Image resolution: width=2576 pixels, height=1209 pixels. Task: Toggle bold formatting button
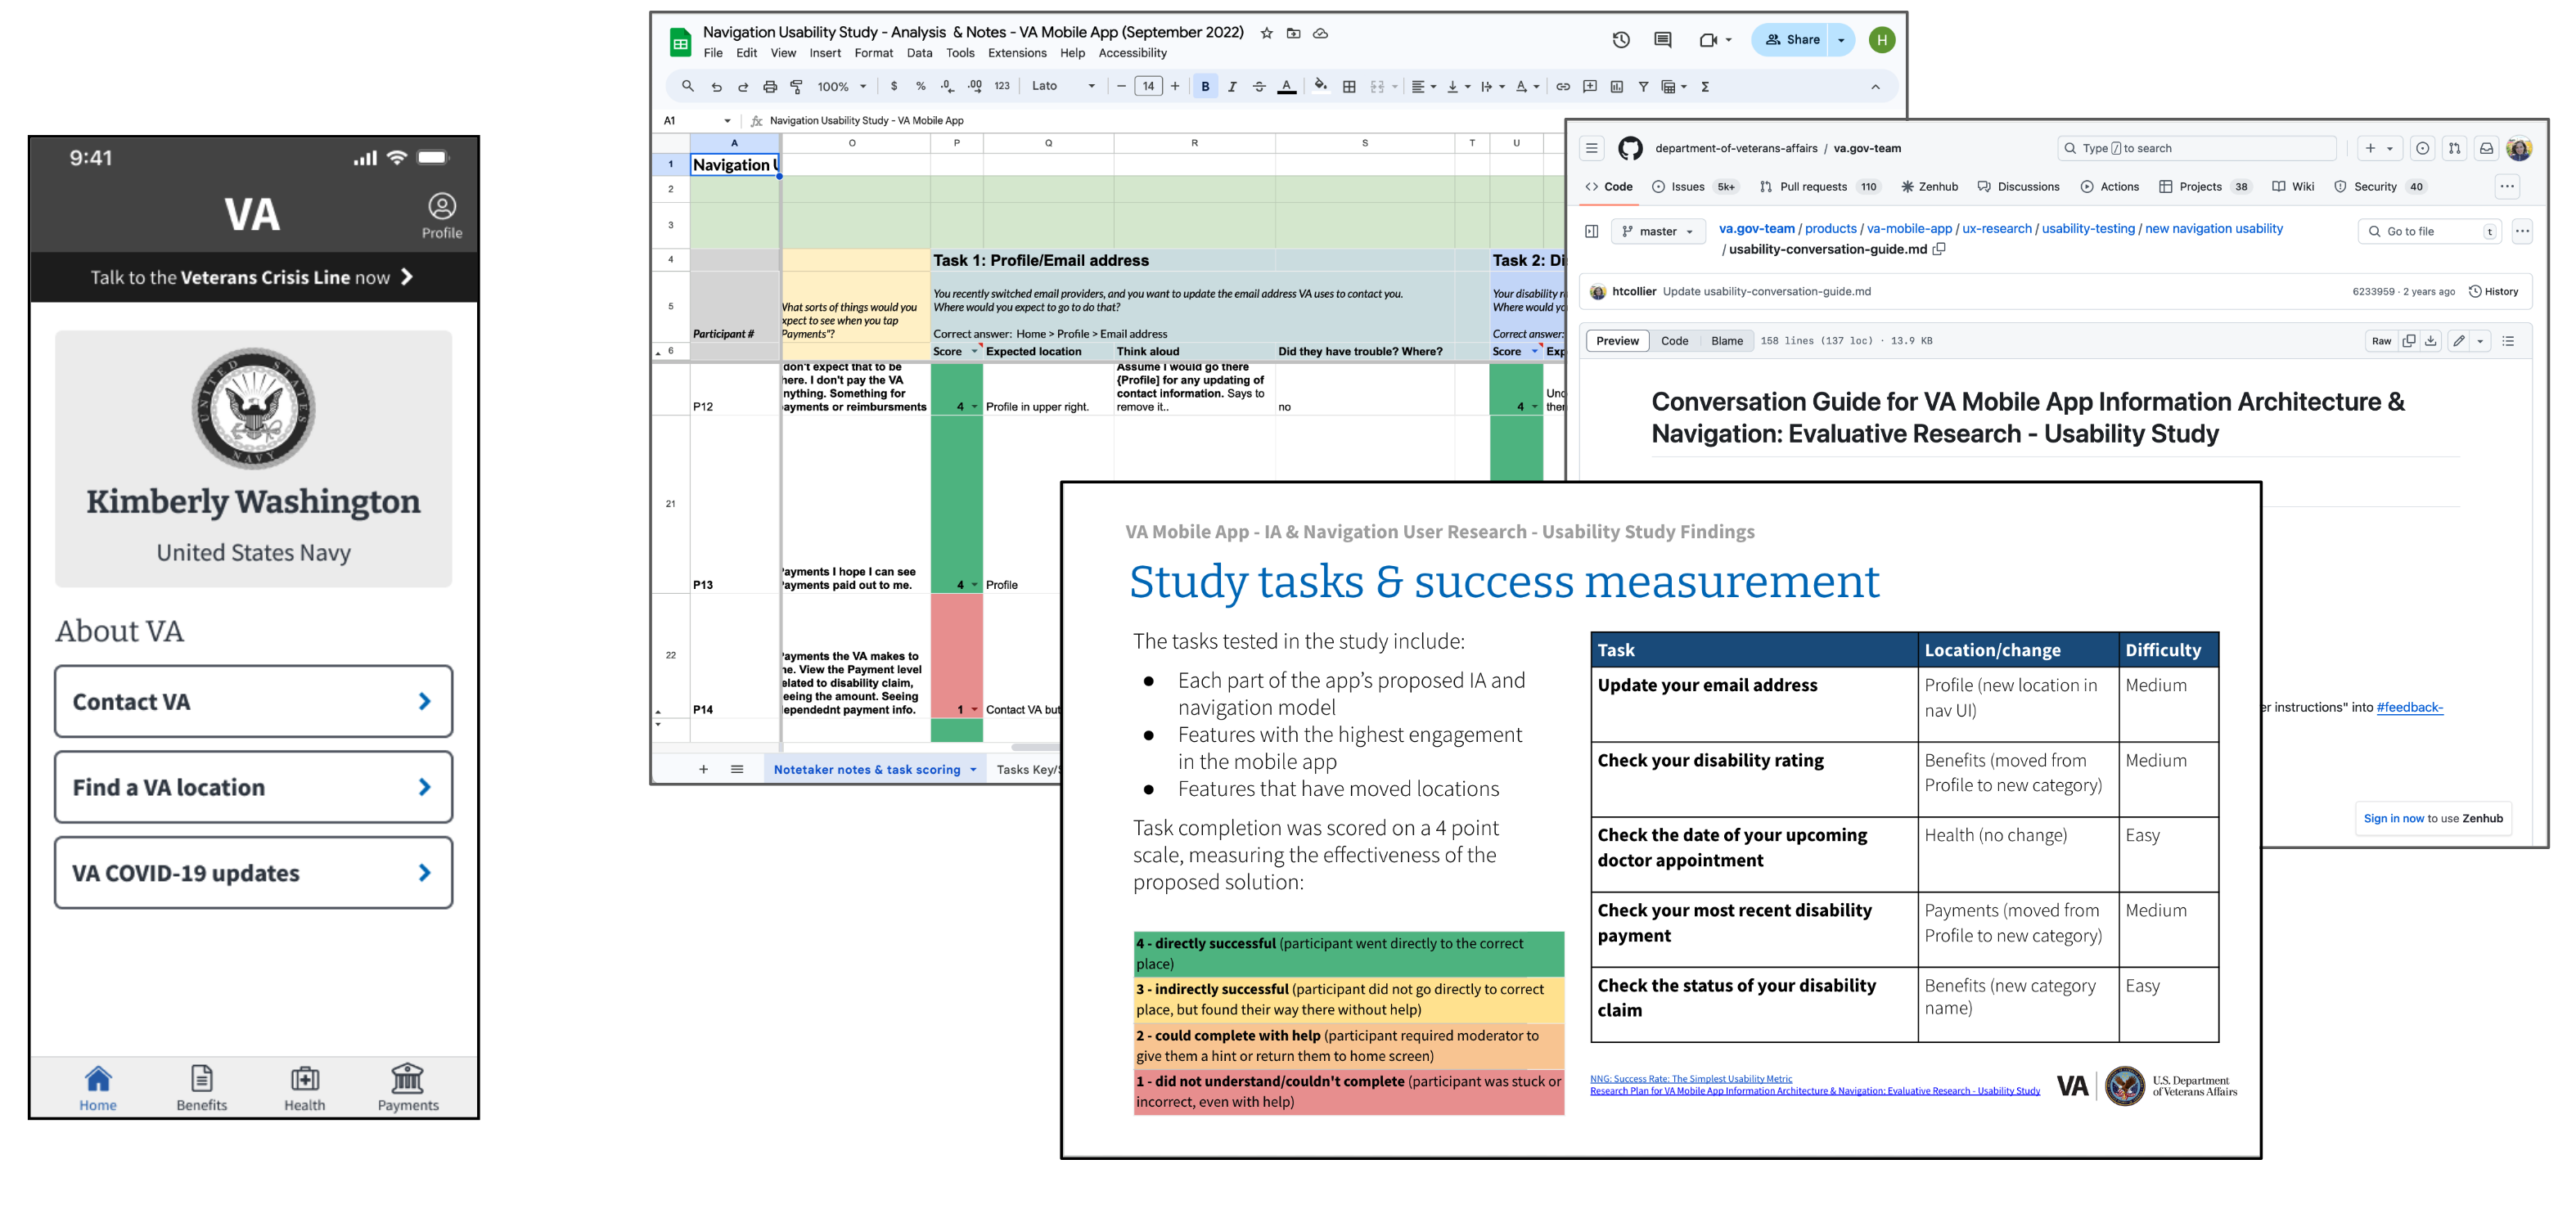[1205, 87]
